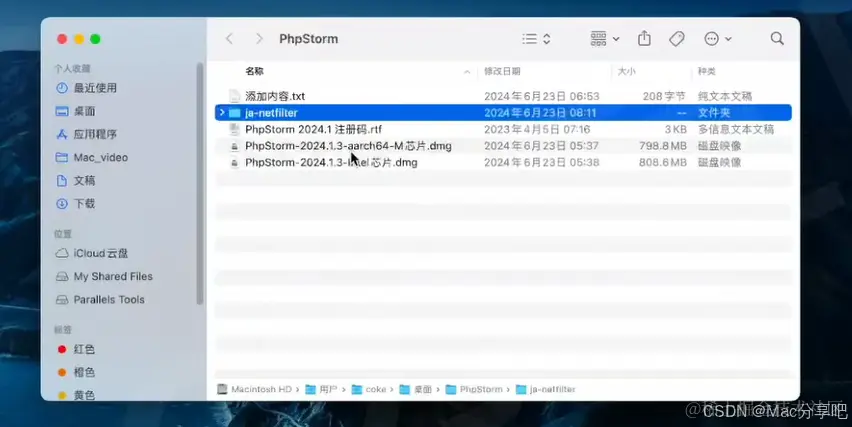Open Parallels Tools location
852x427 pixels.
coord(100,299)
